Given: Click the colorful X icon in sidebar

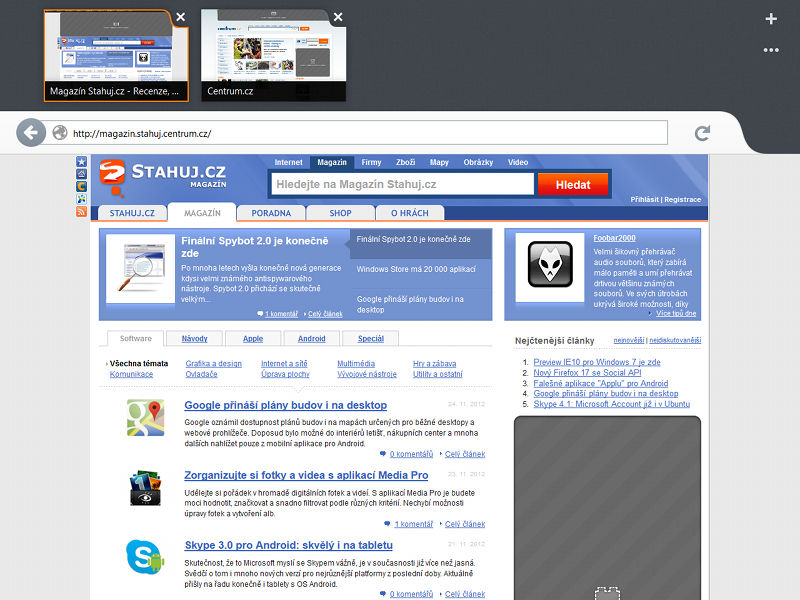Looking at the screenshot, I should point(81,199).
